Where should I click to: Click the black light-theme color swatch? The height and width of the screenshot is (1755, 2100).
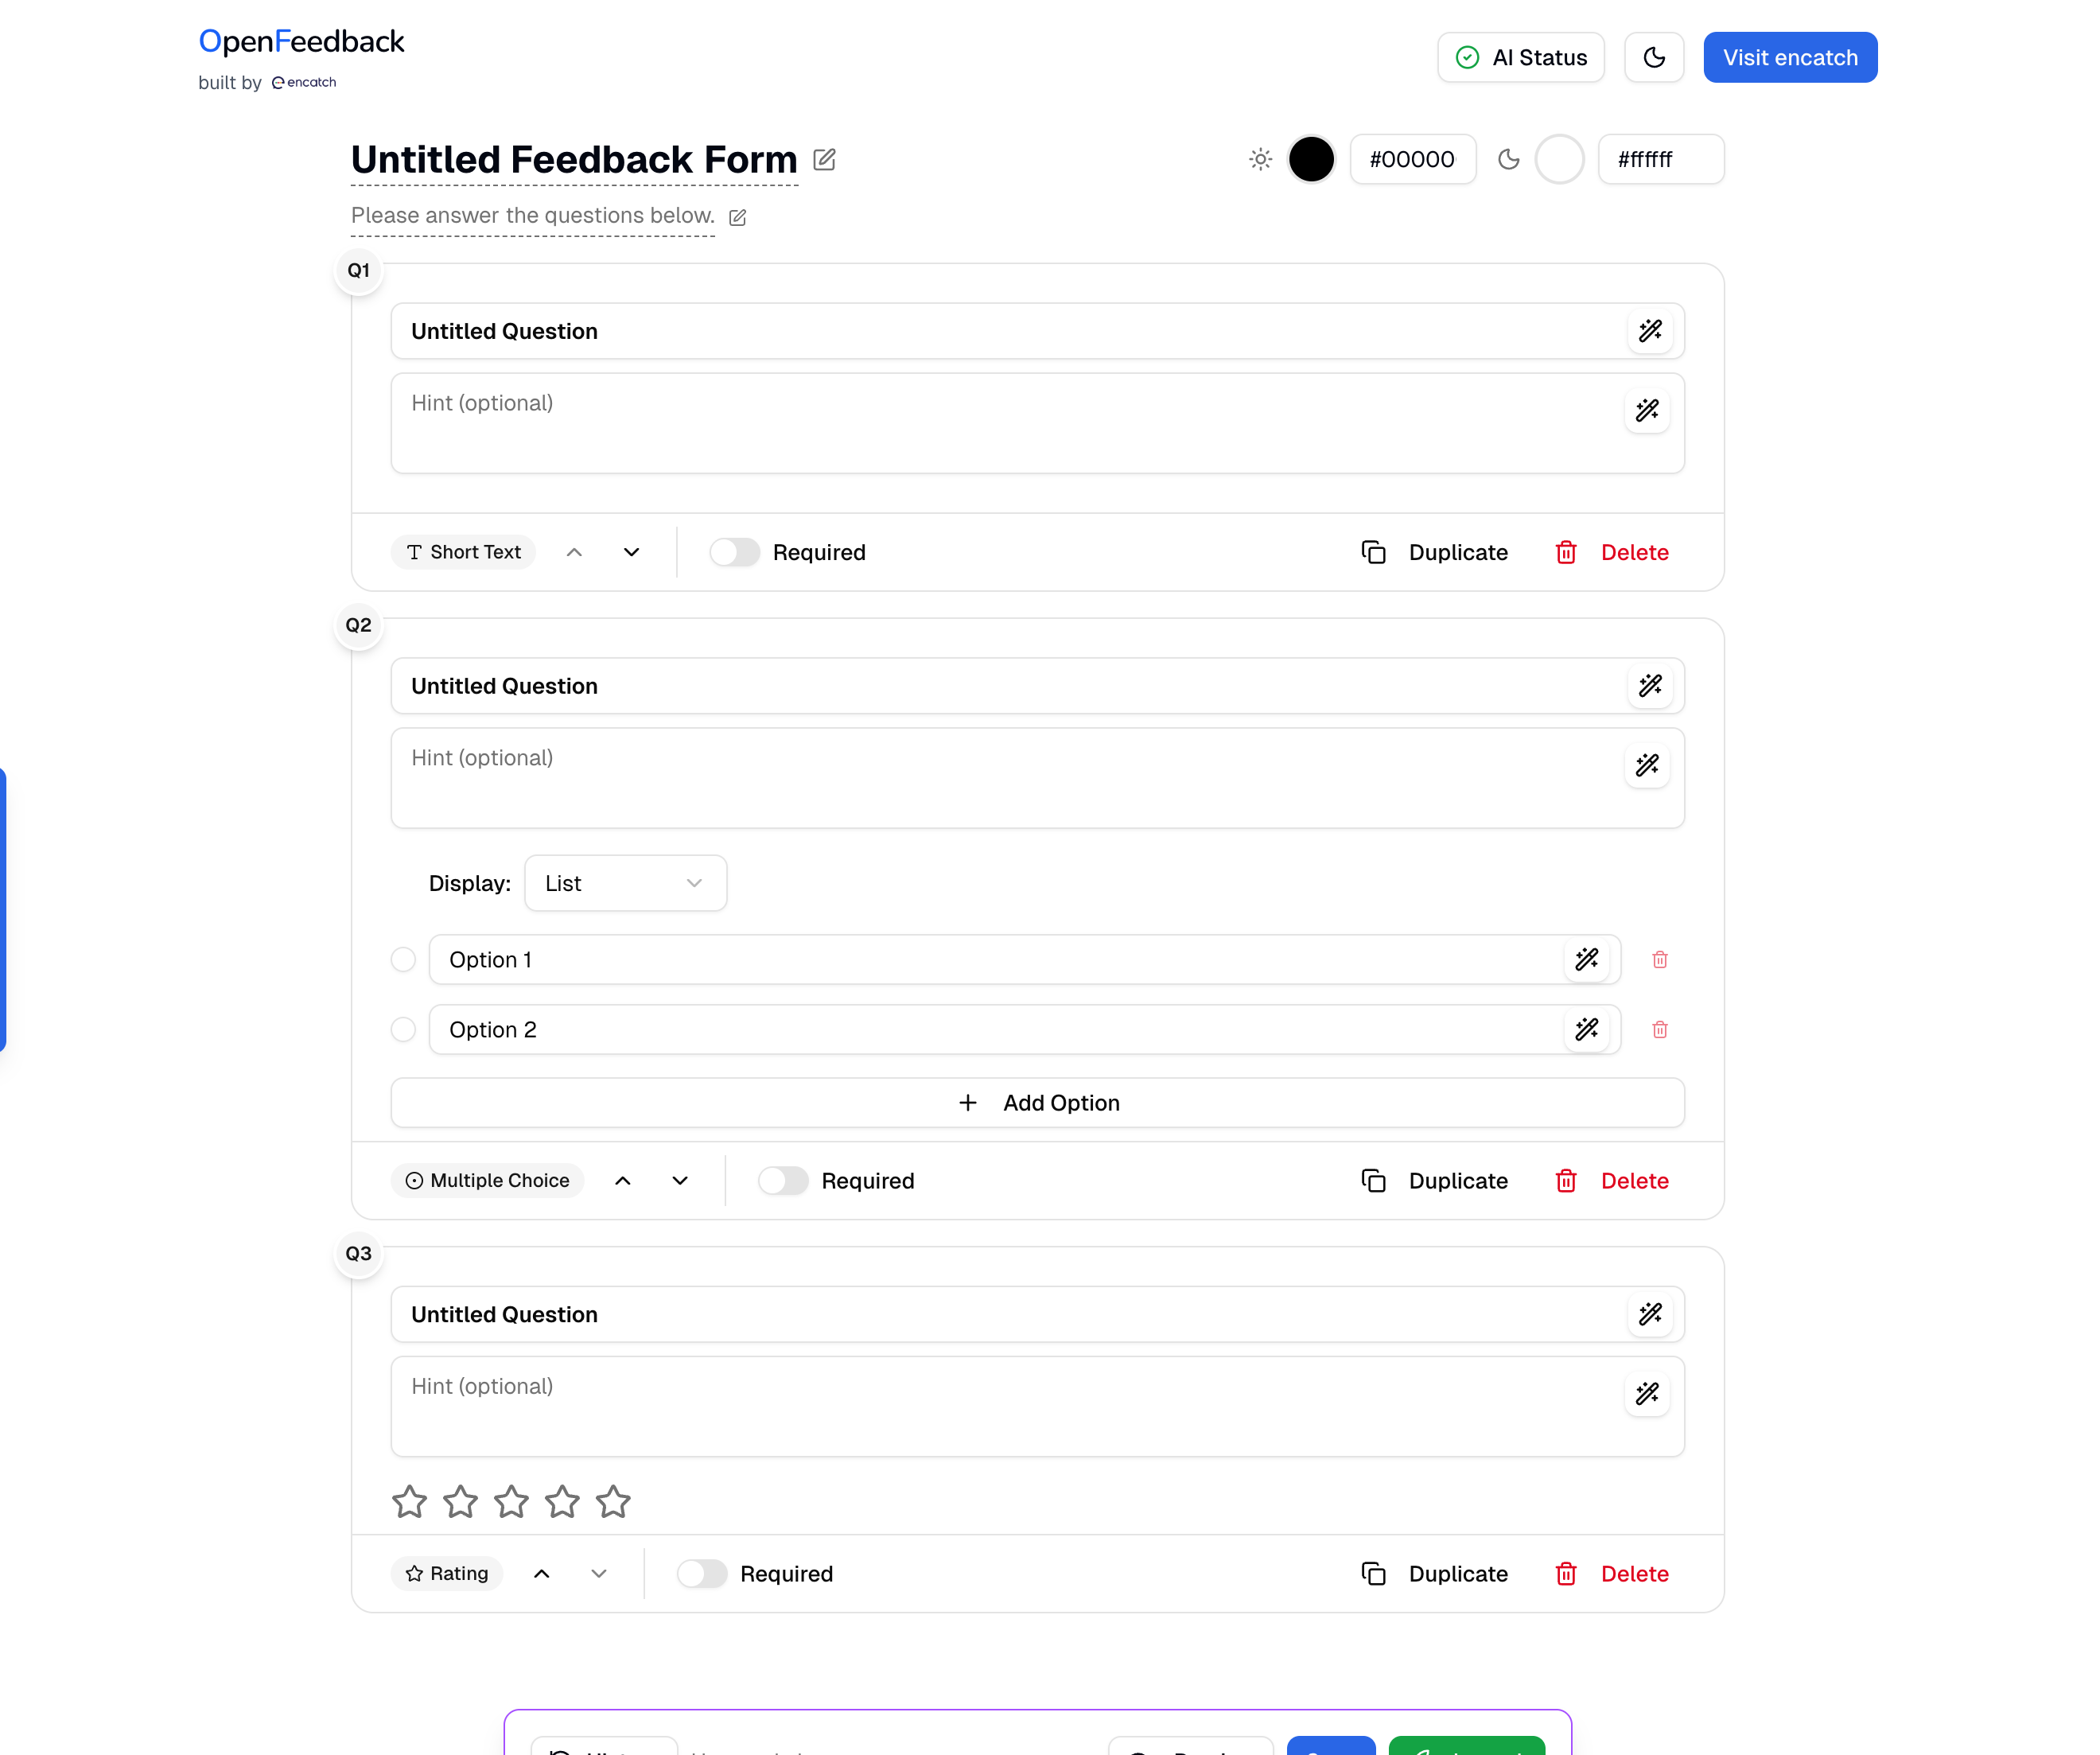tap(1310, 159)
